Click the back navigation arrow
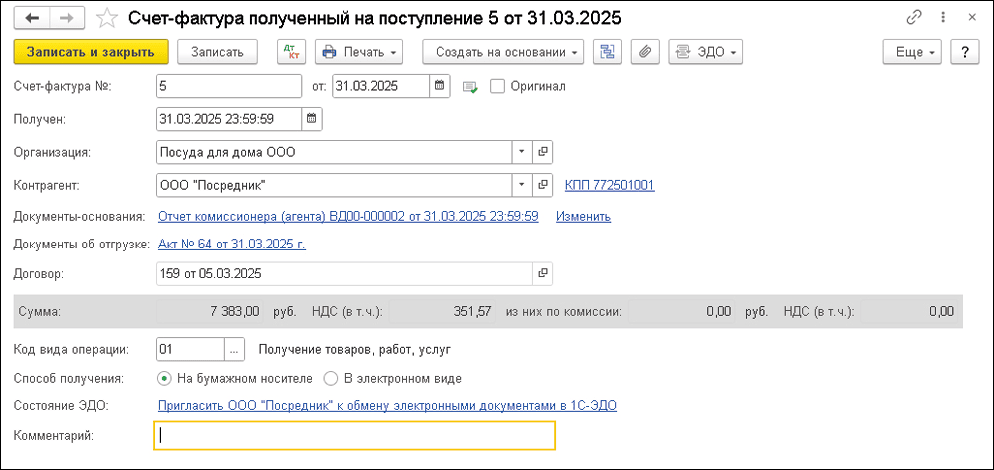Viewport: 994px width, 470px height. pos(33,18)
